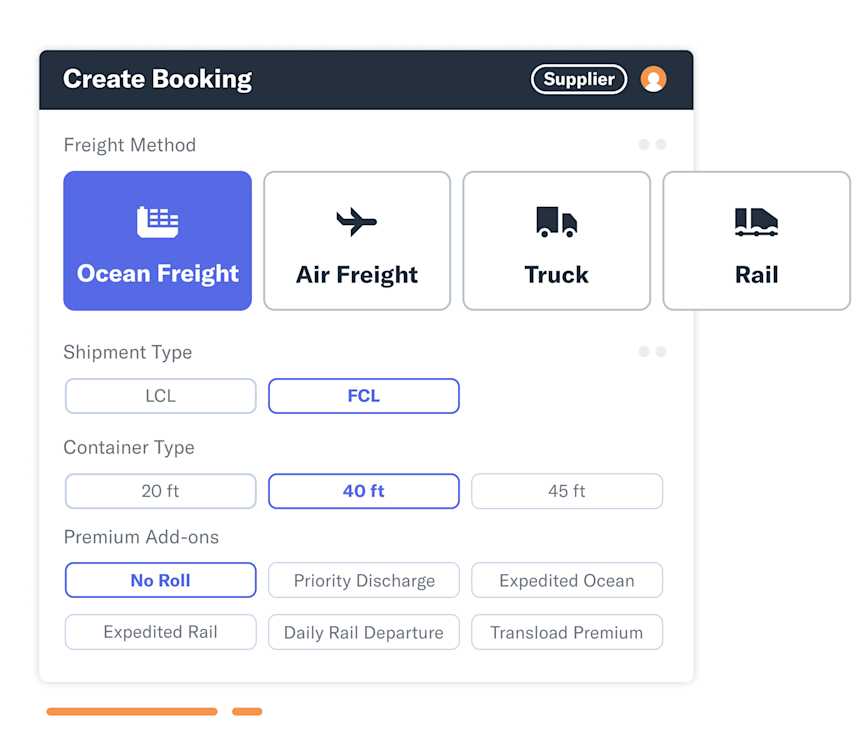The width and height of the screenshot is (864, 747).
Task: Open the user profile avatar
Action: pyautogui.click(x=654, y=79)
